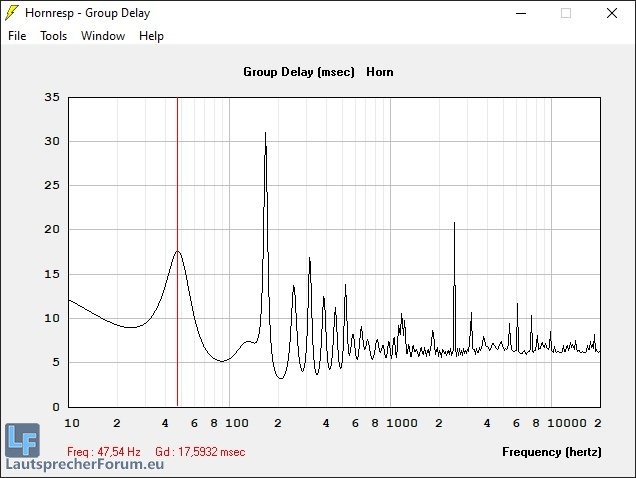Click the 1000 label on the frequency axis

click(x=402, y=423)
